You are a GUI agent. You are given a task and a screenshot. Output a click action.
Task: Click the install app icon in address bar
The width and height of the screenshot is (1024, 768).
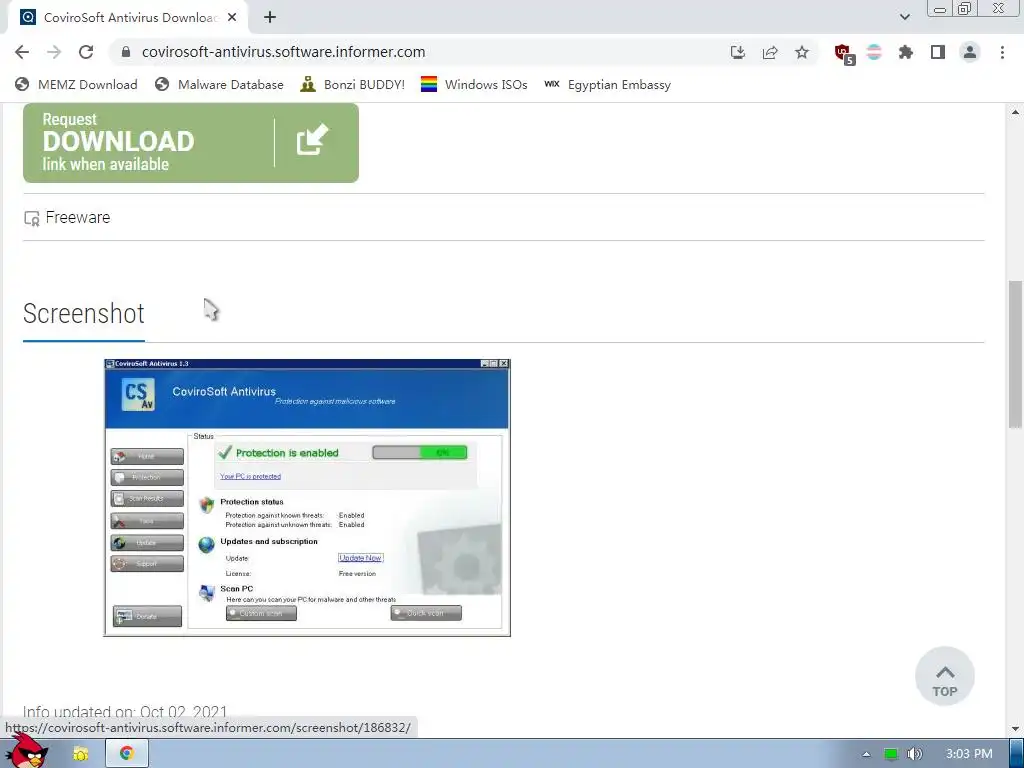click(x=738, y=52)
